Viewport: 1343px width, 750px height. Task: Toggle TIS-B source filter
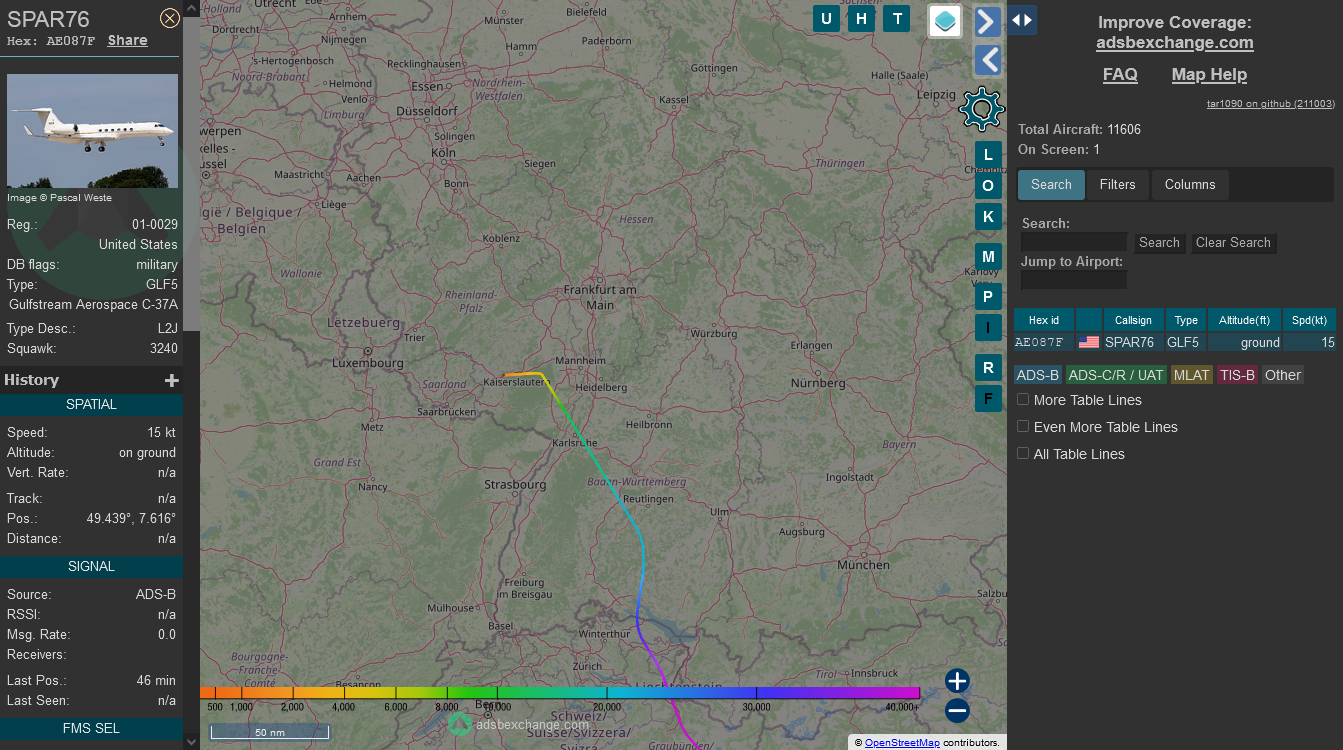tap(1237, 375)
